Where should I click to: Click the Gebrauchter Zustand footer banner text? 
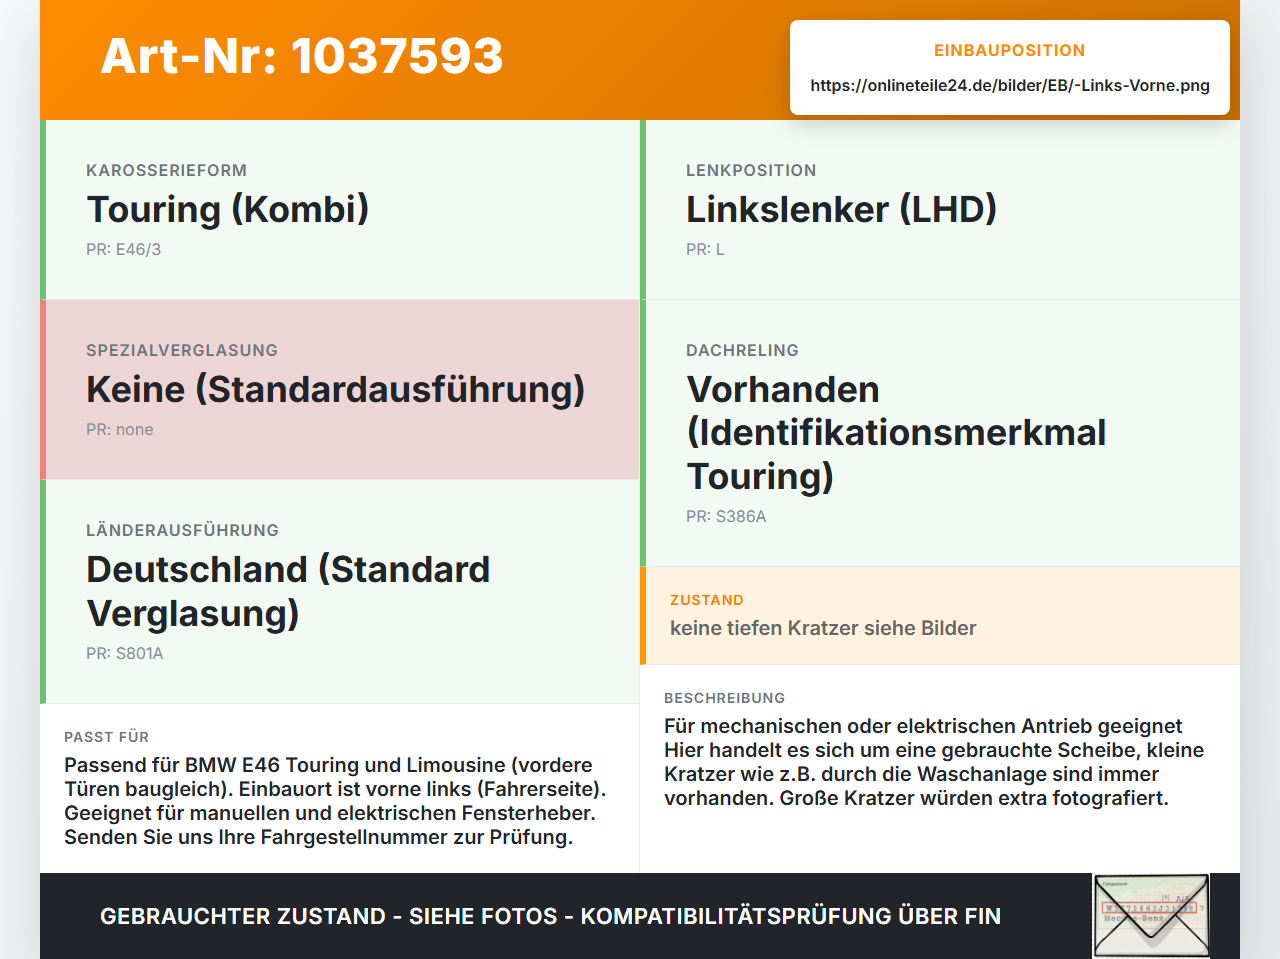coord(550,916)
